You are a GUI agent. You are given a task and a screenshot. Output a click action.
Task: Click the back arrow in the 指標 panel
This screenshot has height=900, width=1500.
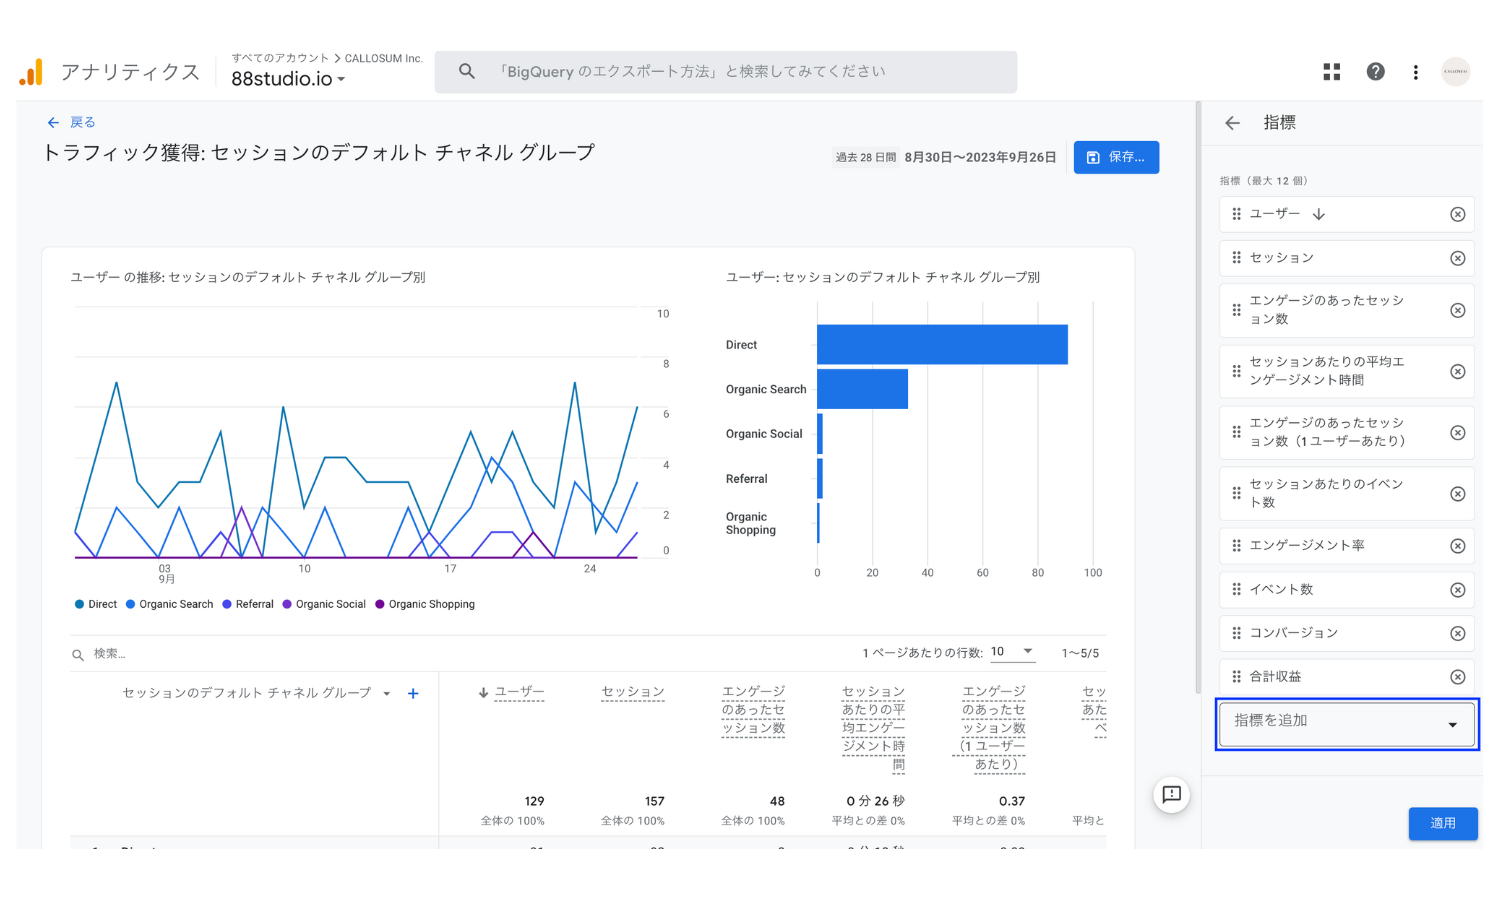pos(1232,122)
